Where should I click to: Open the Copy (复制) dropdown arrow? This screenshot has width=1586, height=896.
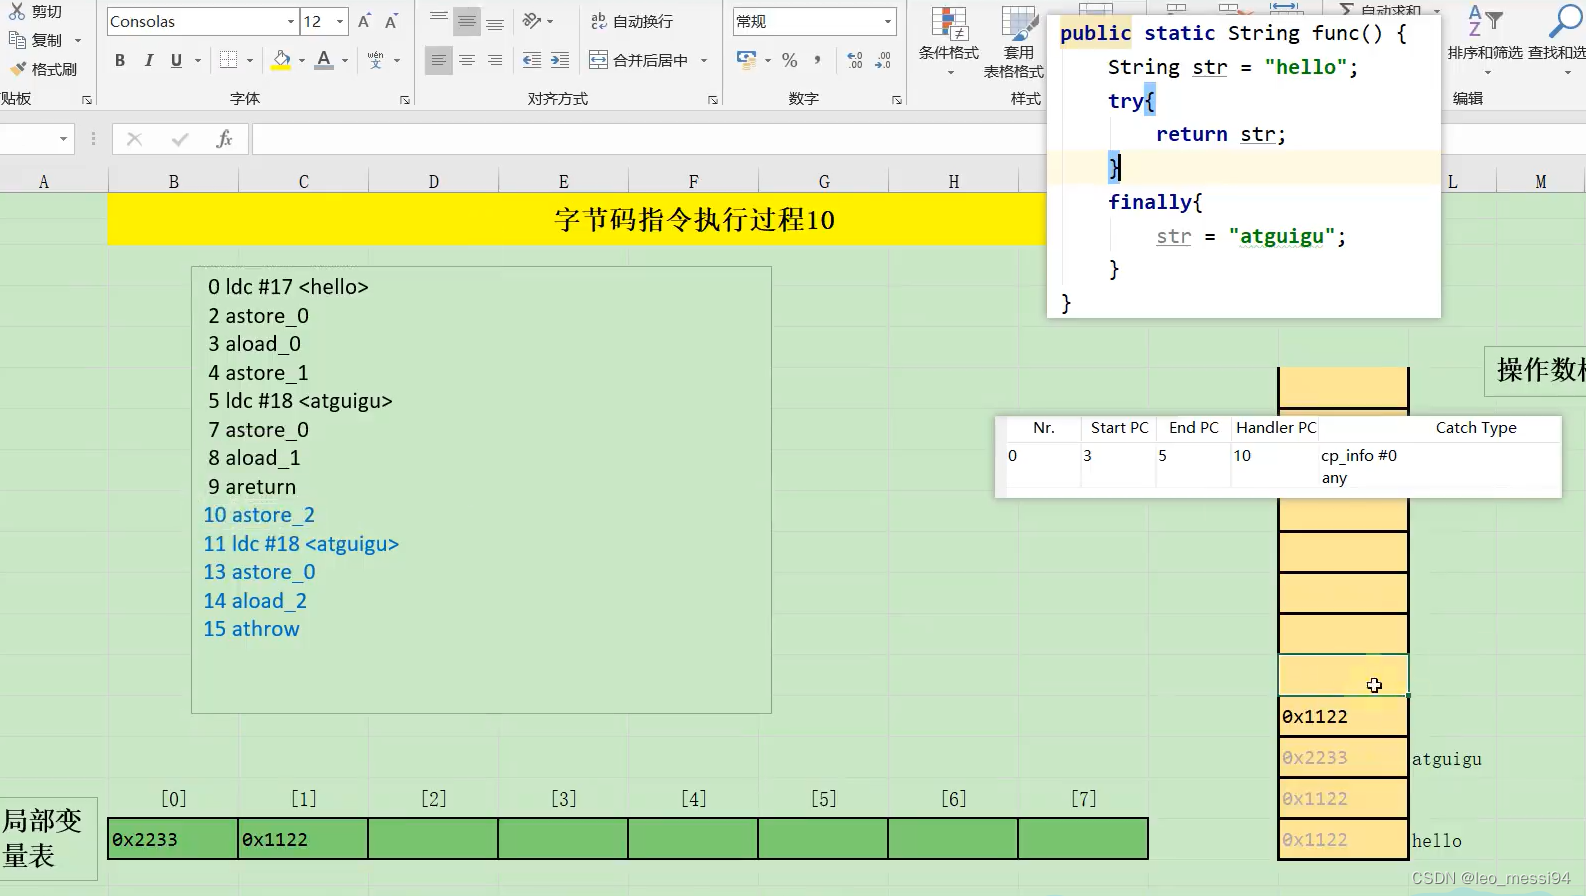(78, 40)
